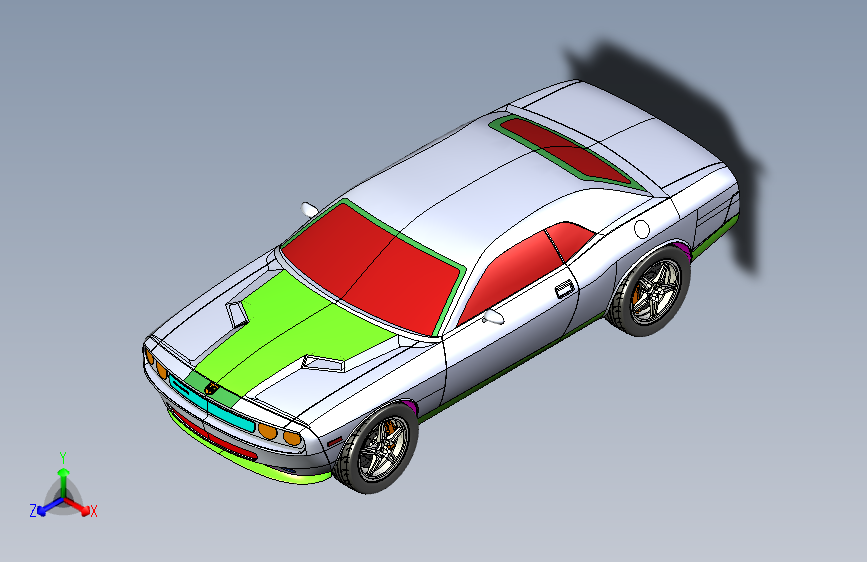
Task: Select the cyan front grille
Action: pyautogui.click(x=210, y=403)
